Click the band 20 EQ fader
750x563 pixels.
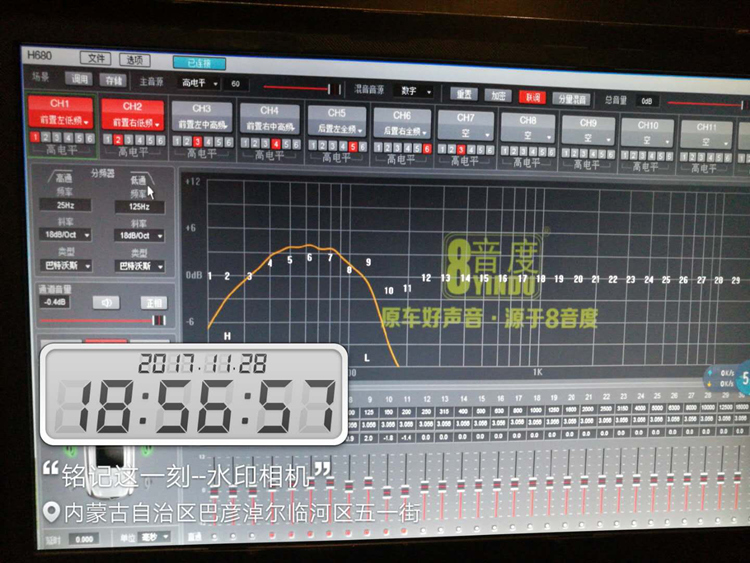point(567,481)
